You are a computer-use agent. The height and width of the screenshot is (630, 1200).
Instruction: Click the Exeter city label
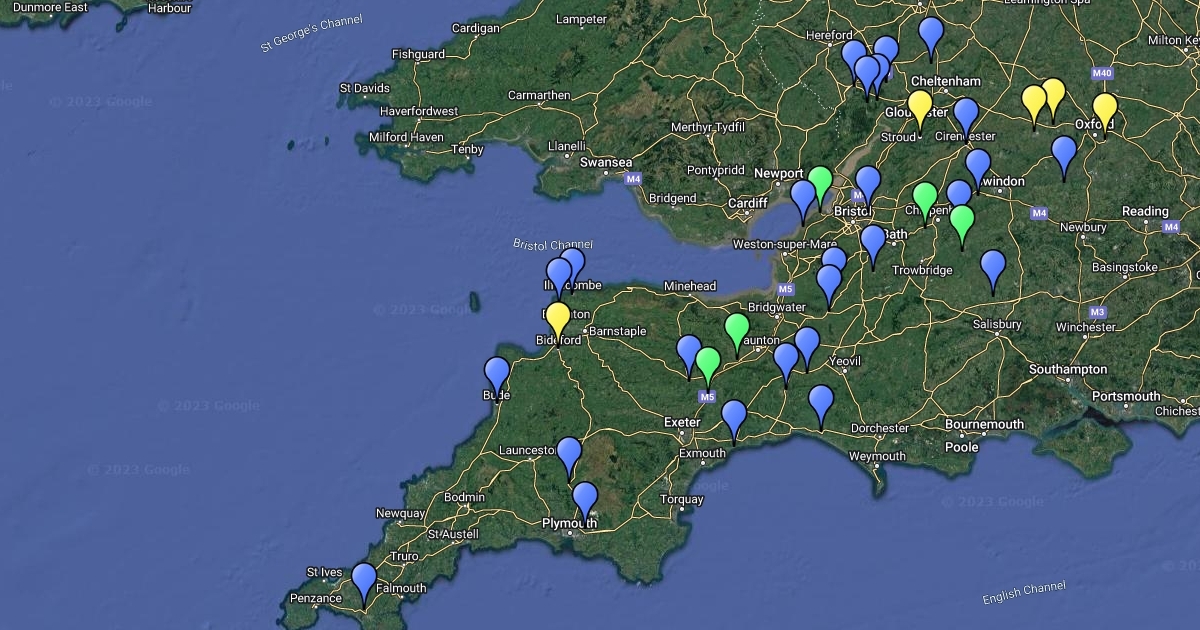click(x=682, y=422)
